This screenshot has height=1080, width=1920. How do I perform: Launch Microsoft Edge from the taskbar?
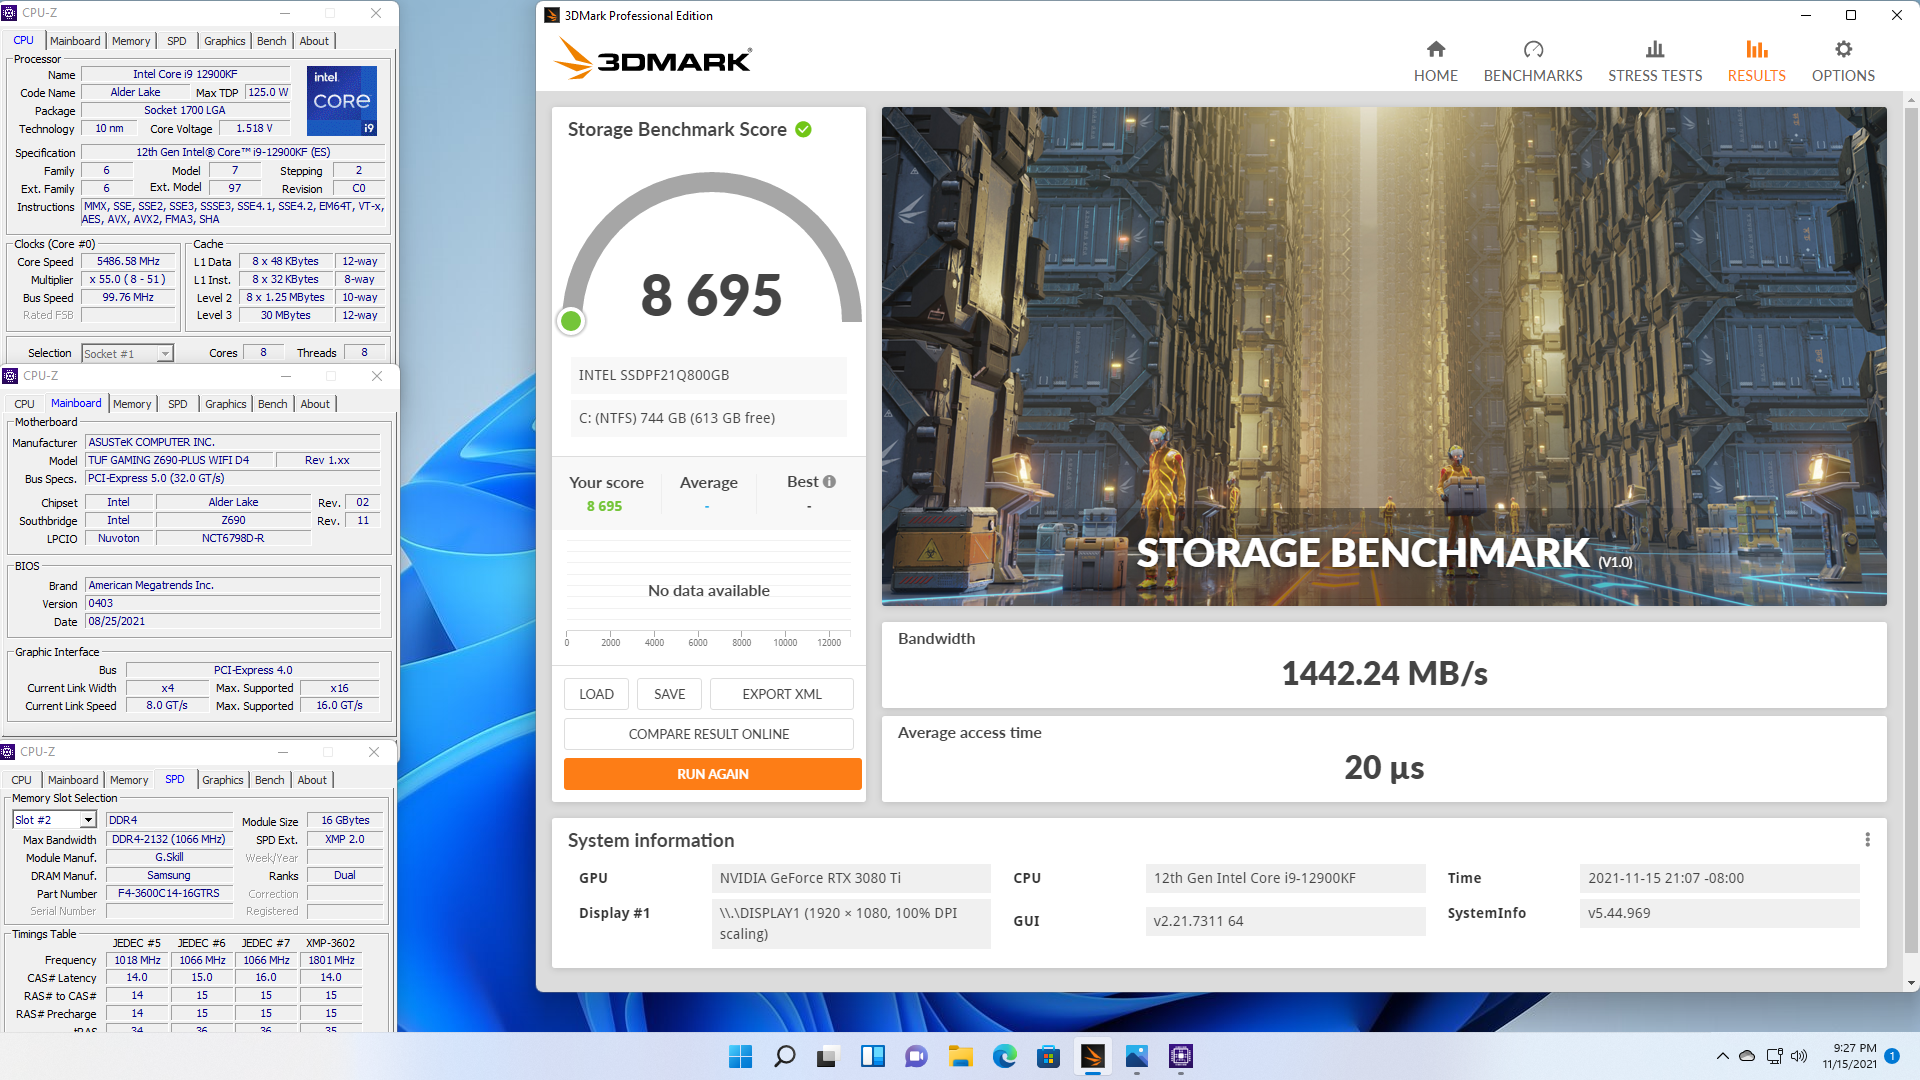tap(1005, 1056)
